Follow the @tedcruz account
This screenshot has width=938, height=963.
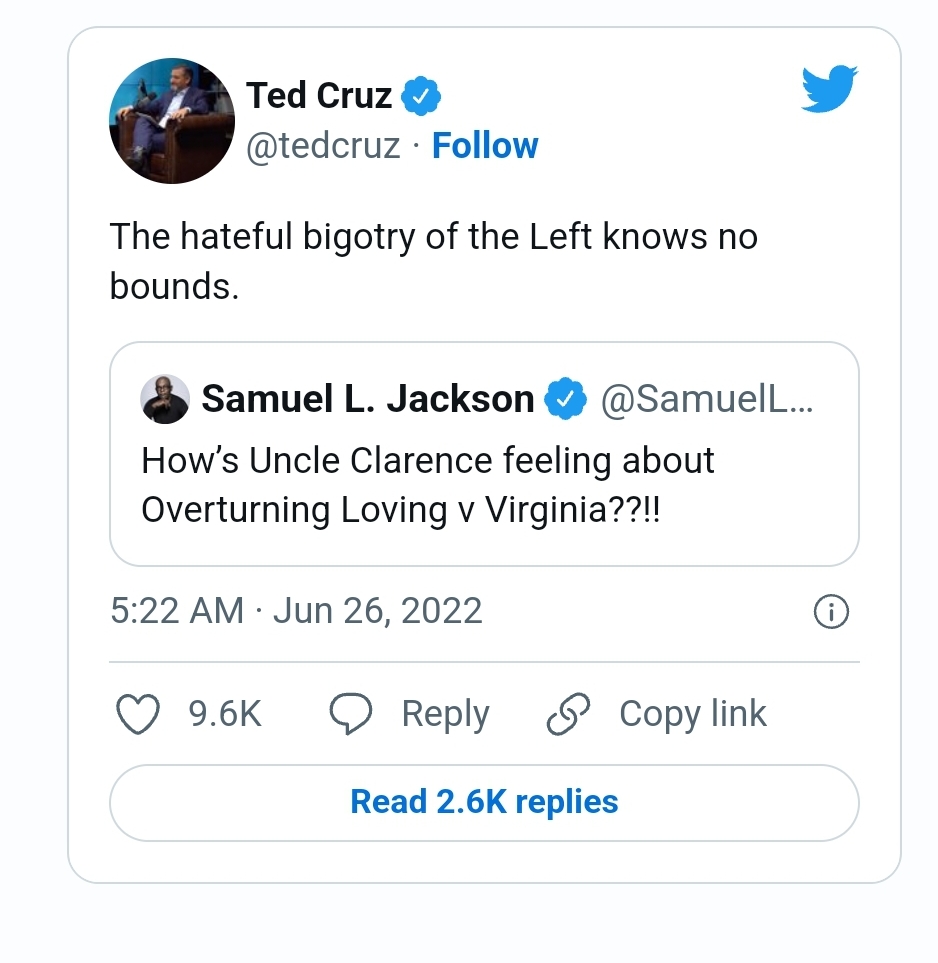coord(485,146)
